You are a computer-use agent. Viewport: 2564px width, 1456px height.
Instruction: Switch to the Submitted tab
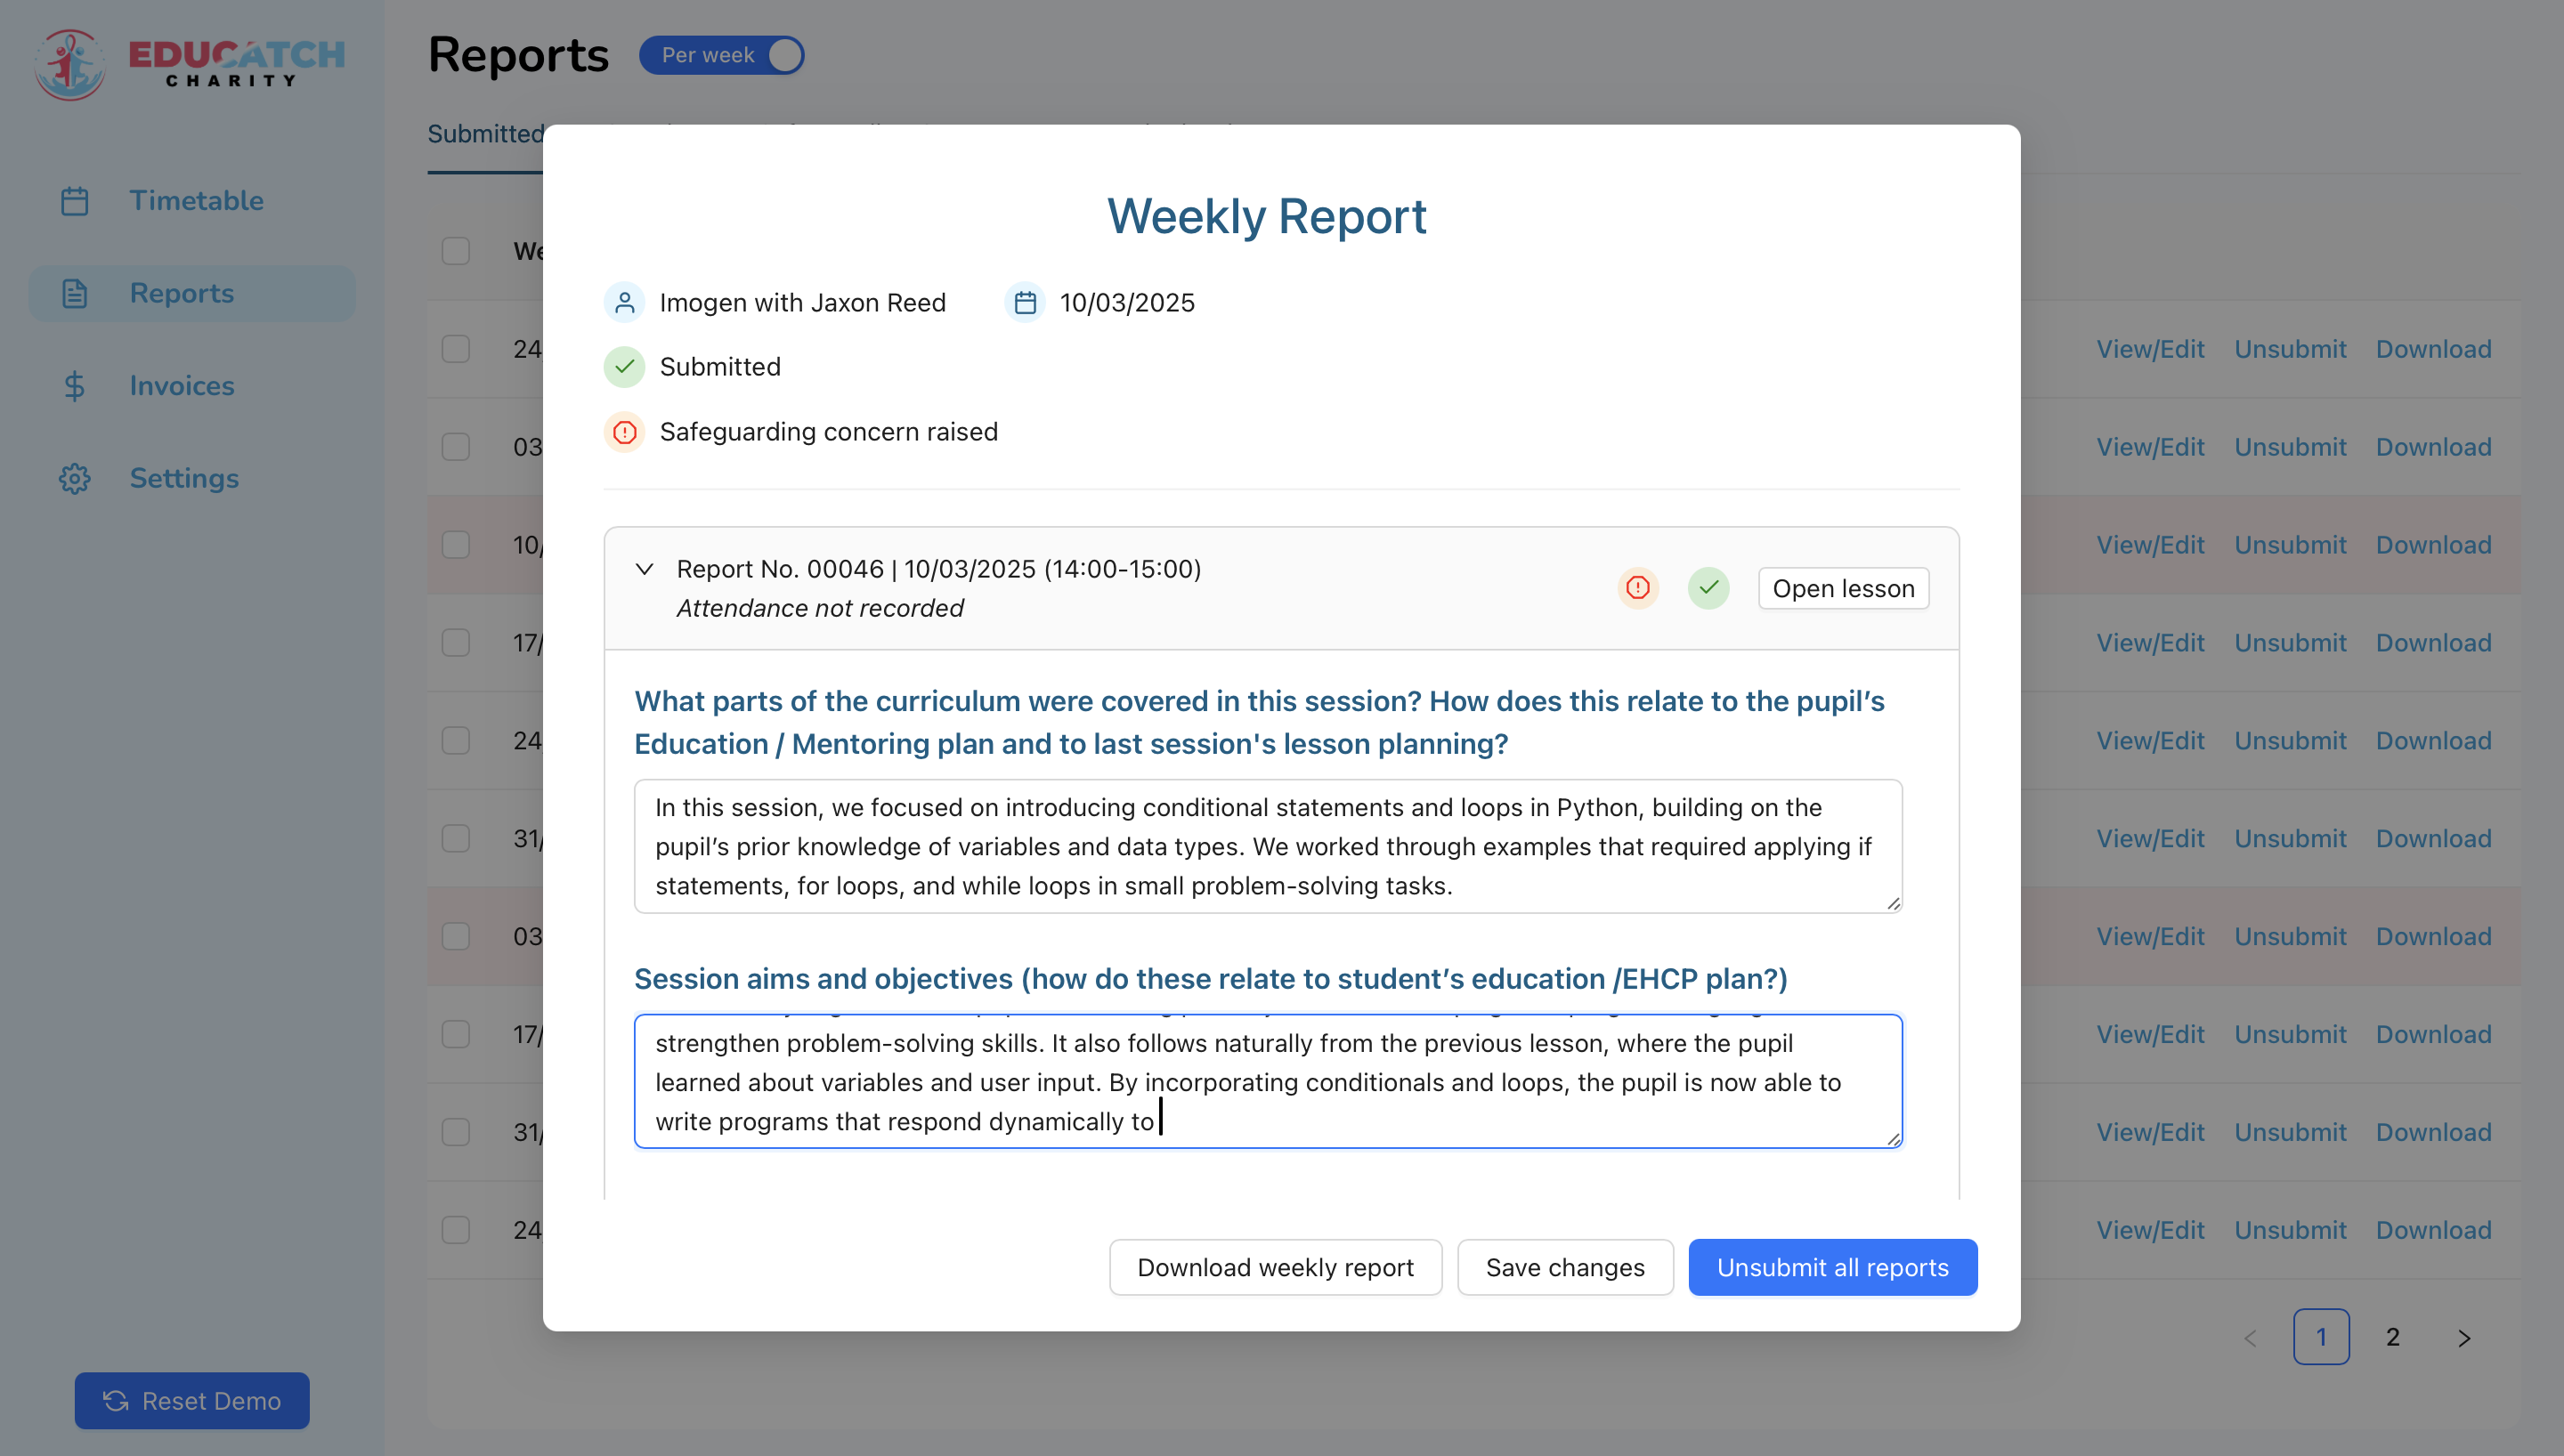pos(485,134)
